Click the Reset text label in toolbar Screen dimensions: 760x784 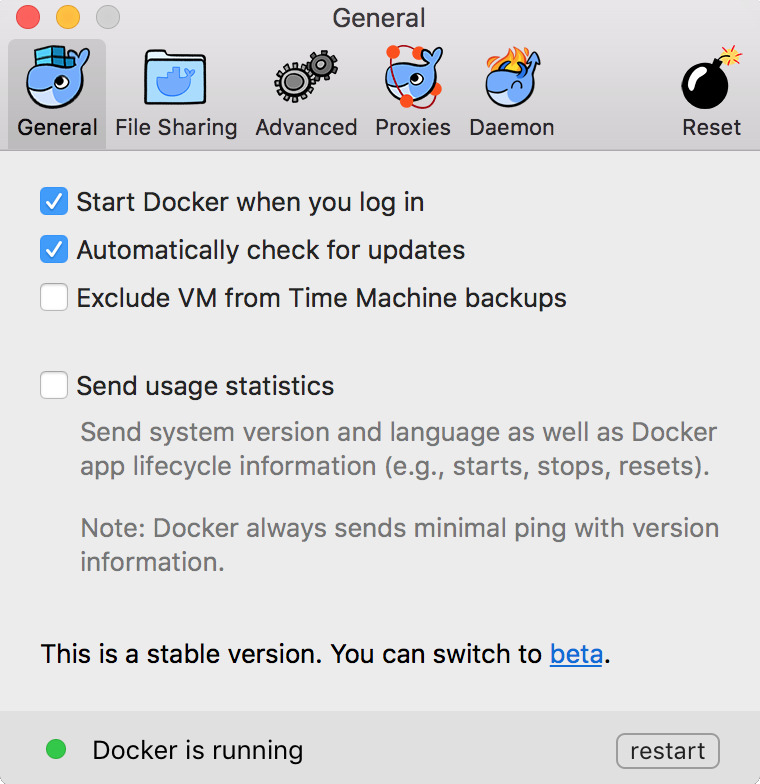(x=712, y=128)
